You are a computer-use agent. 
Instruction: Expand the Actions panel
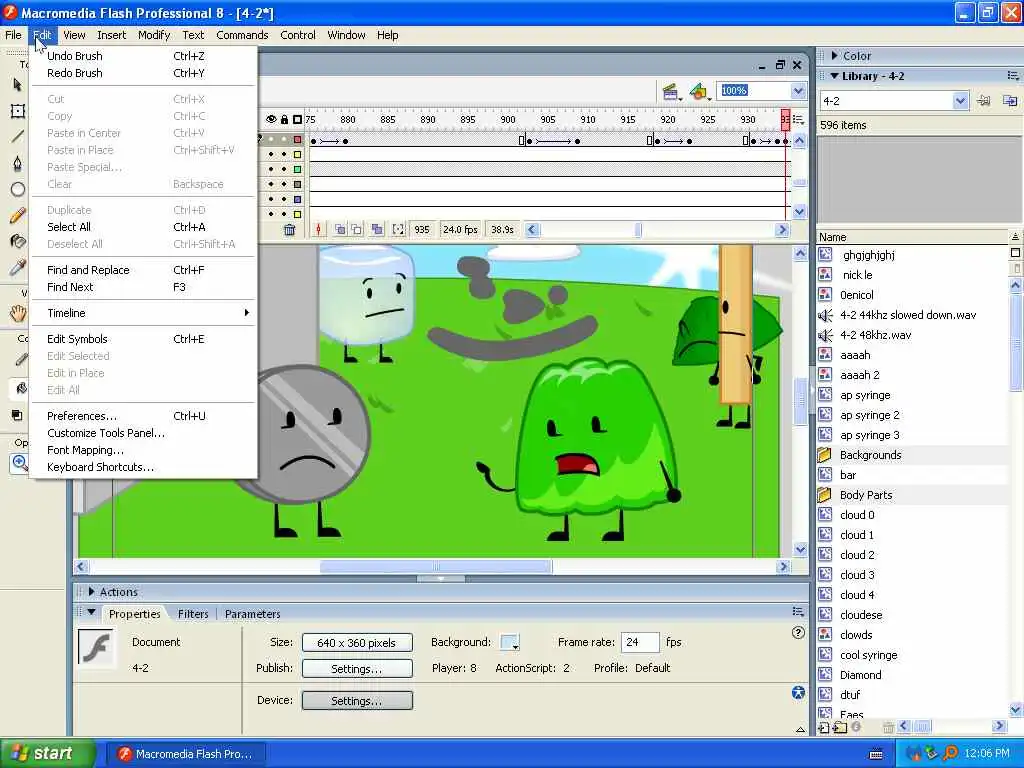[x=91, y=592]
